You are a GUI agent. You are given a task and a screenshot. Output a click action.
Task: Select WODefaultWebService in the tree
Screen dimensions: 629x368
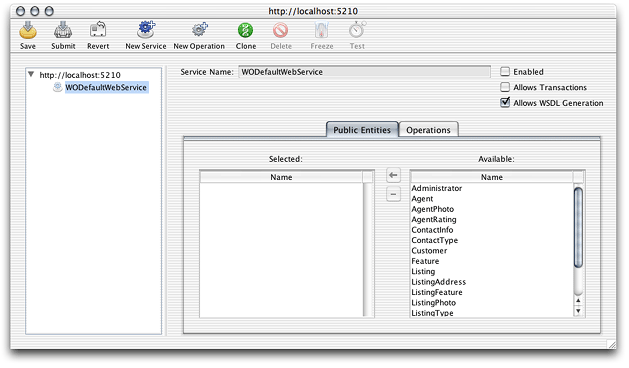pos(106,87)
